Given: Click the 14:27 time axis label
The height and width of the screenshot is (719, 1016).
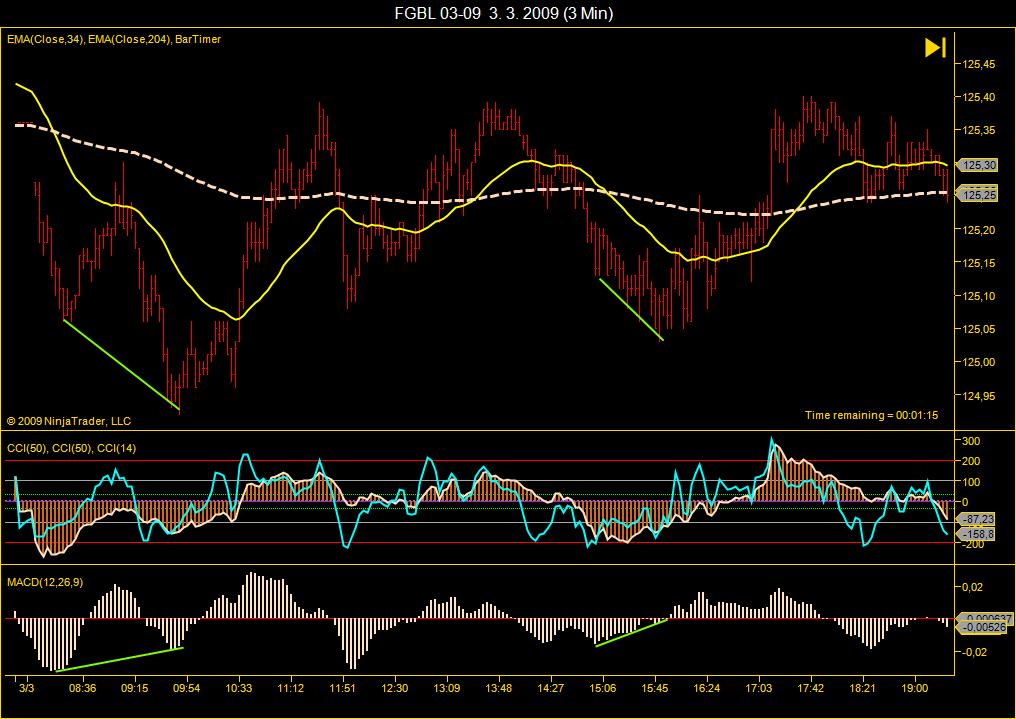Looking at the screenshot, I should pos(550,688).
